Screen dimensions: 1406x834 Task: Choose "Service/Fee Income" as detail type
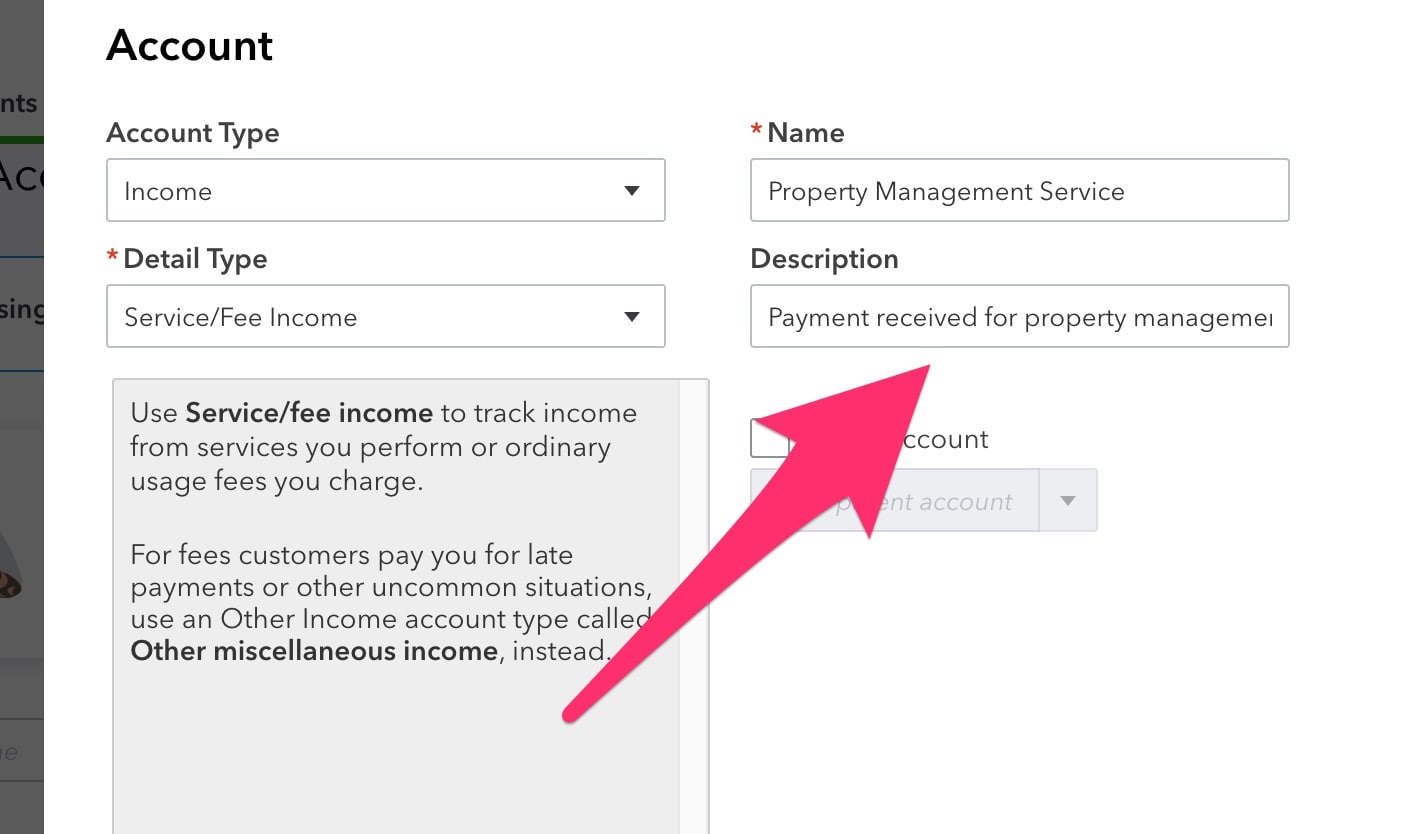(x=386, y=316)
